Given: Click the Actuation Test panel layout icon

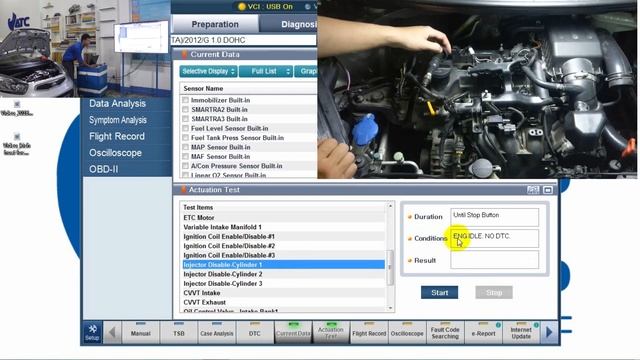Looking at the screenshot, I should [533, 190].
